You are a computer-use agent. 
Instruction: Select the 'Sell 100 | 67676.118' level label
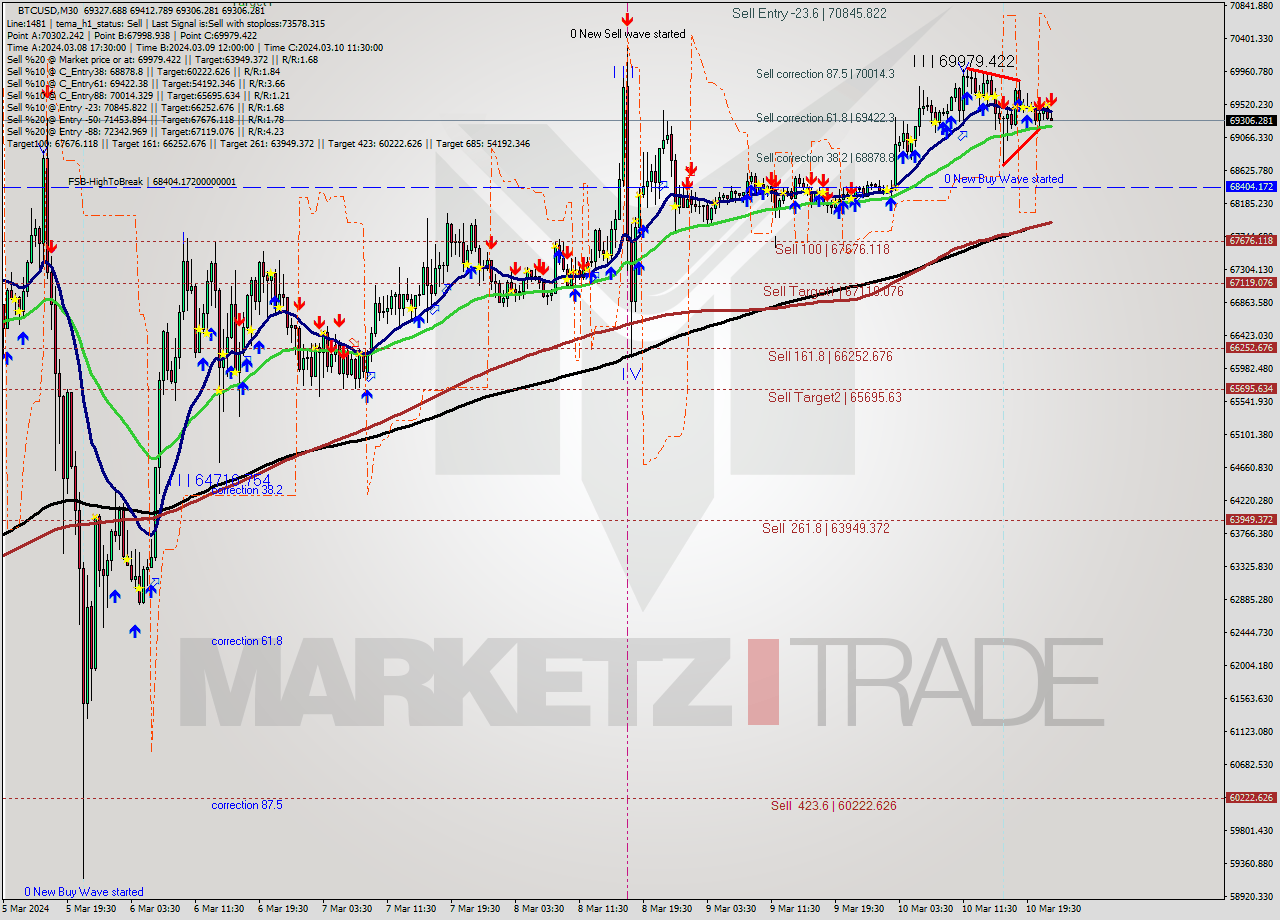coord(832,249)
